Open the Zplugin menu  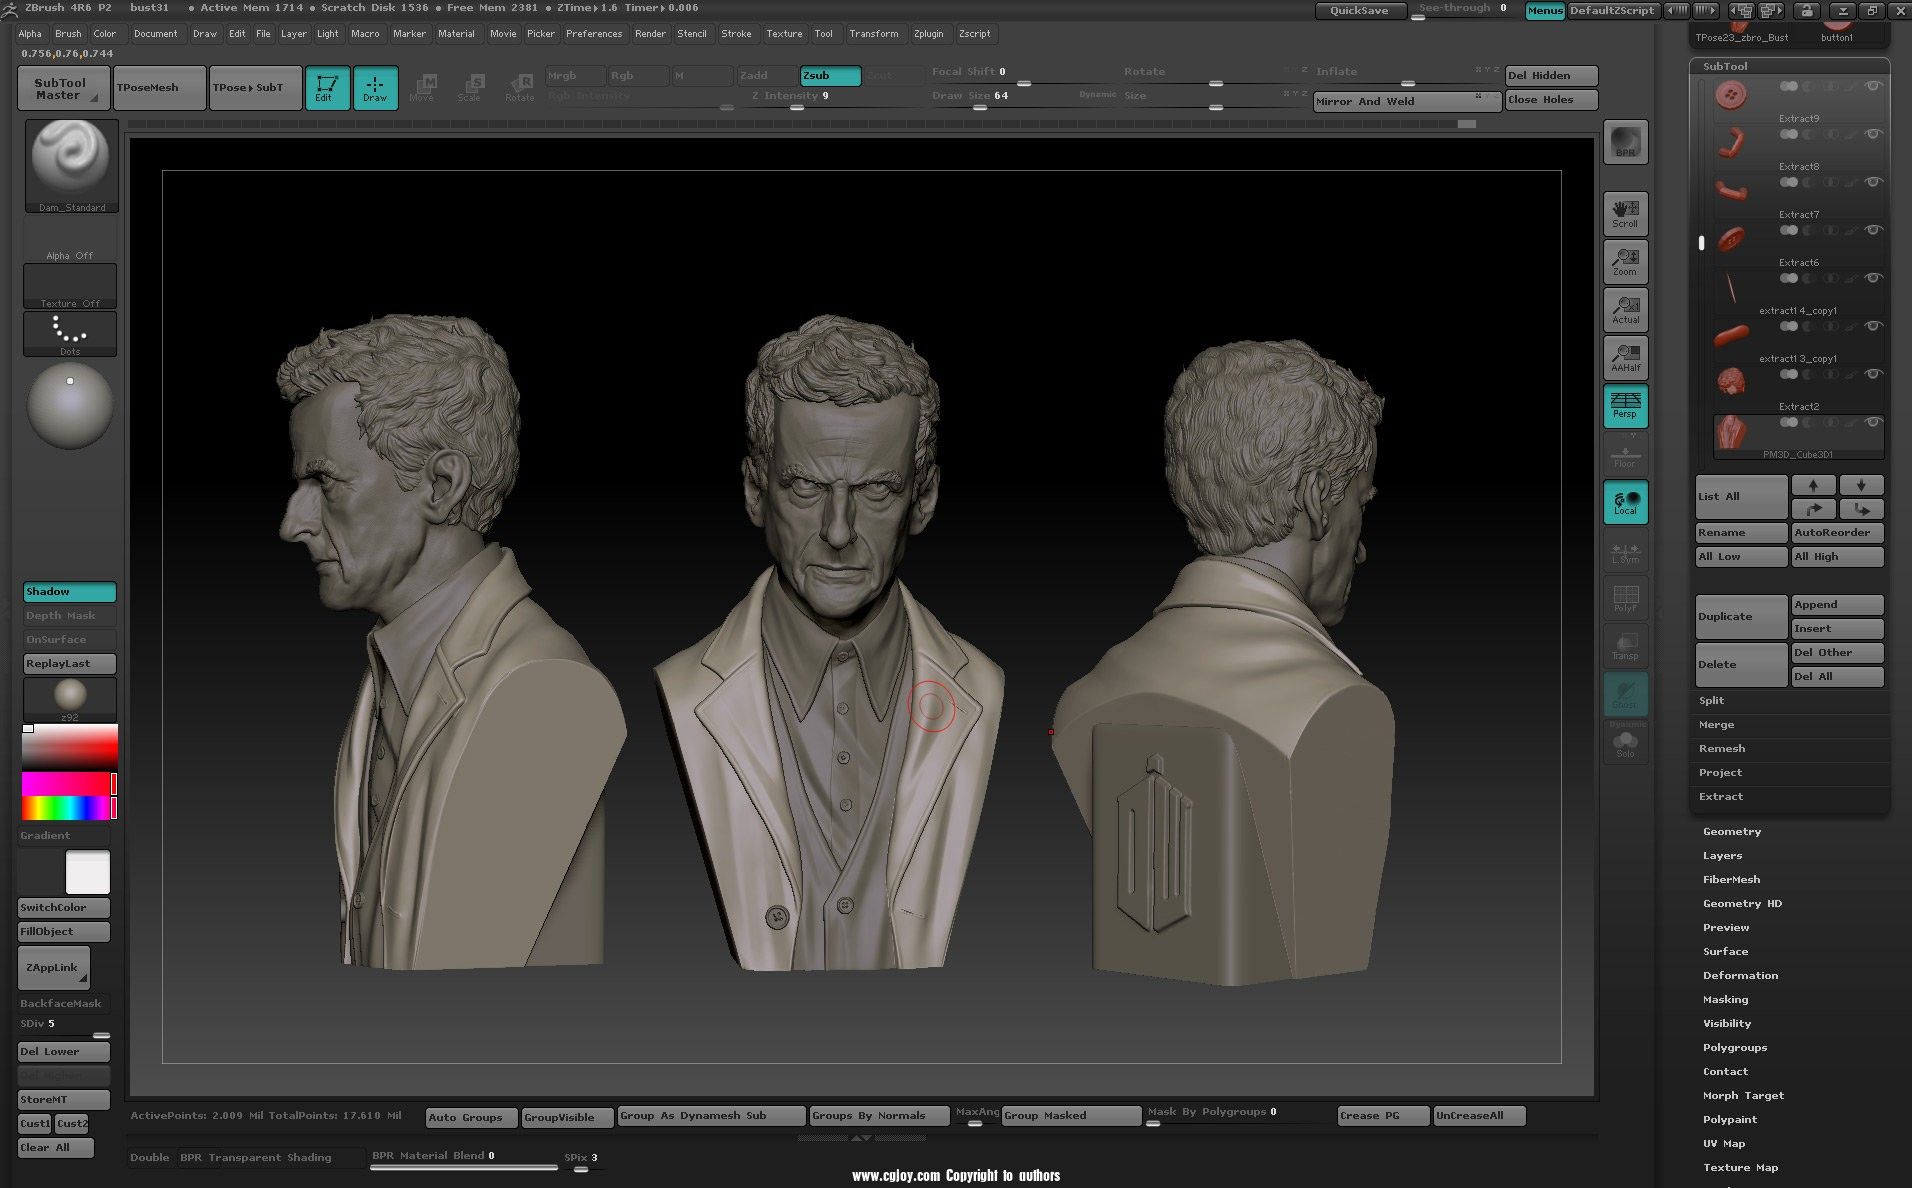(x=928, y=34)
